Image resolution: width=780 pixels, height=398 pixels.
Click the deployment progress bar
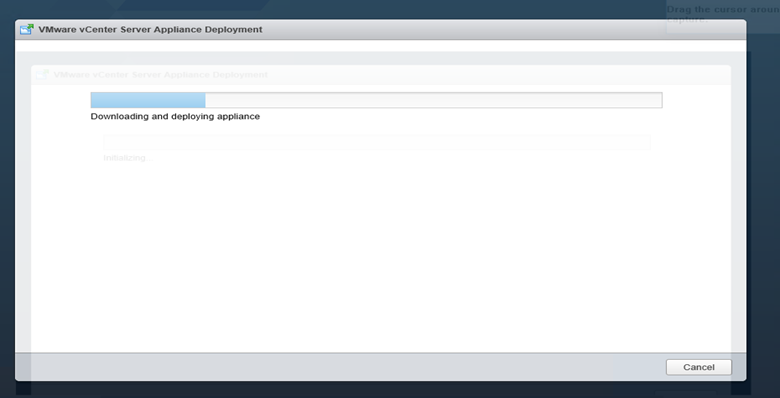tap(376, 100)
